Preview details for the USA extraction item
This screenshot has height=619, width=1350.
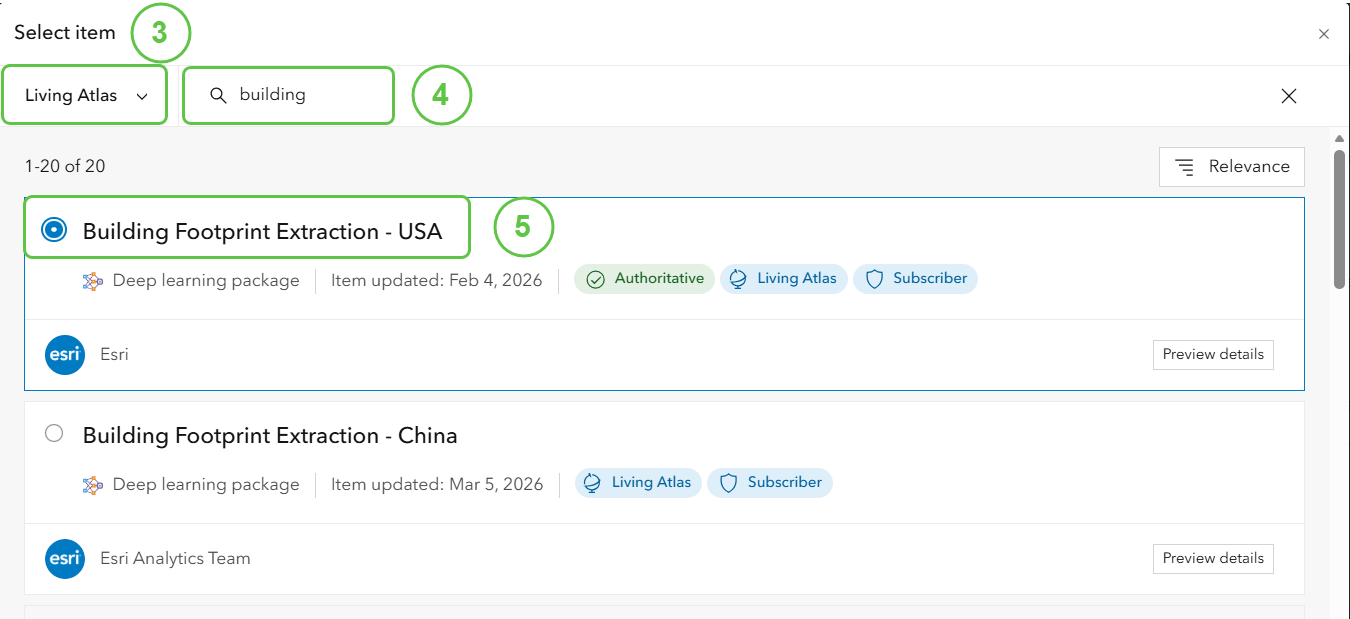(x=1213, y=355)
